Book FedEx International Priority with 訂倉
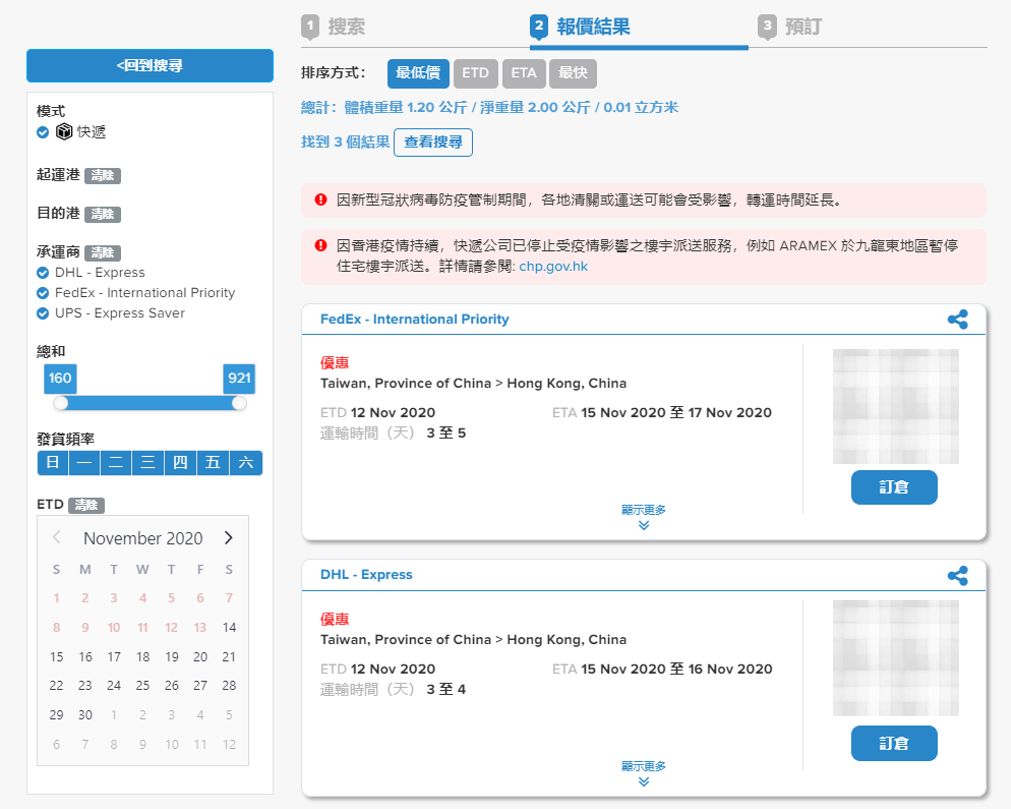 tap(894, 487)
